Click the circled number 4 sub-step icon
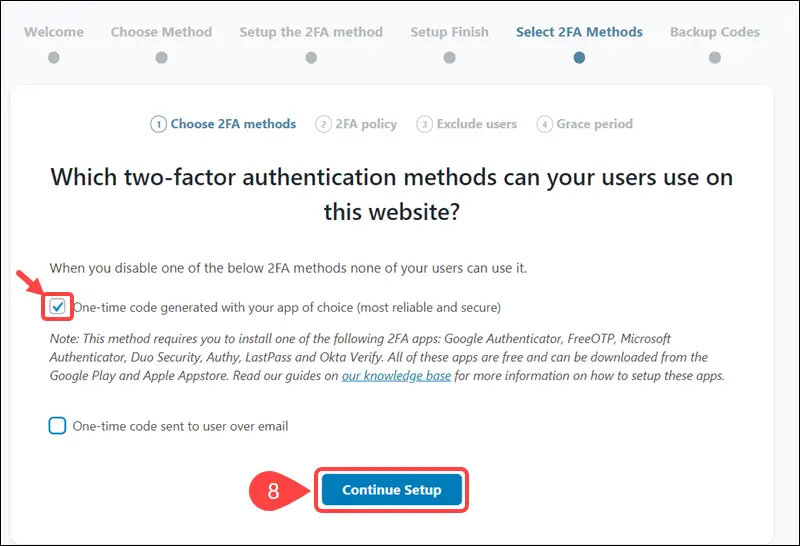 544,124
